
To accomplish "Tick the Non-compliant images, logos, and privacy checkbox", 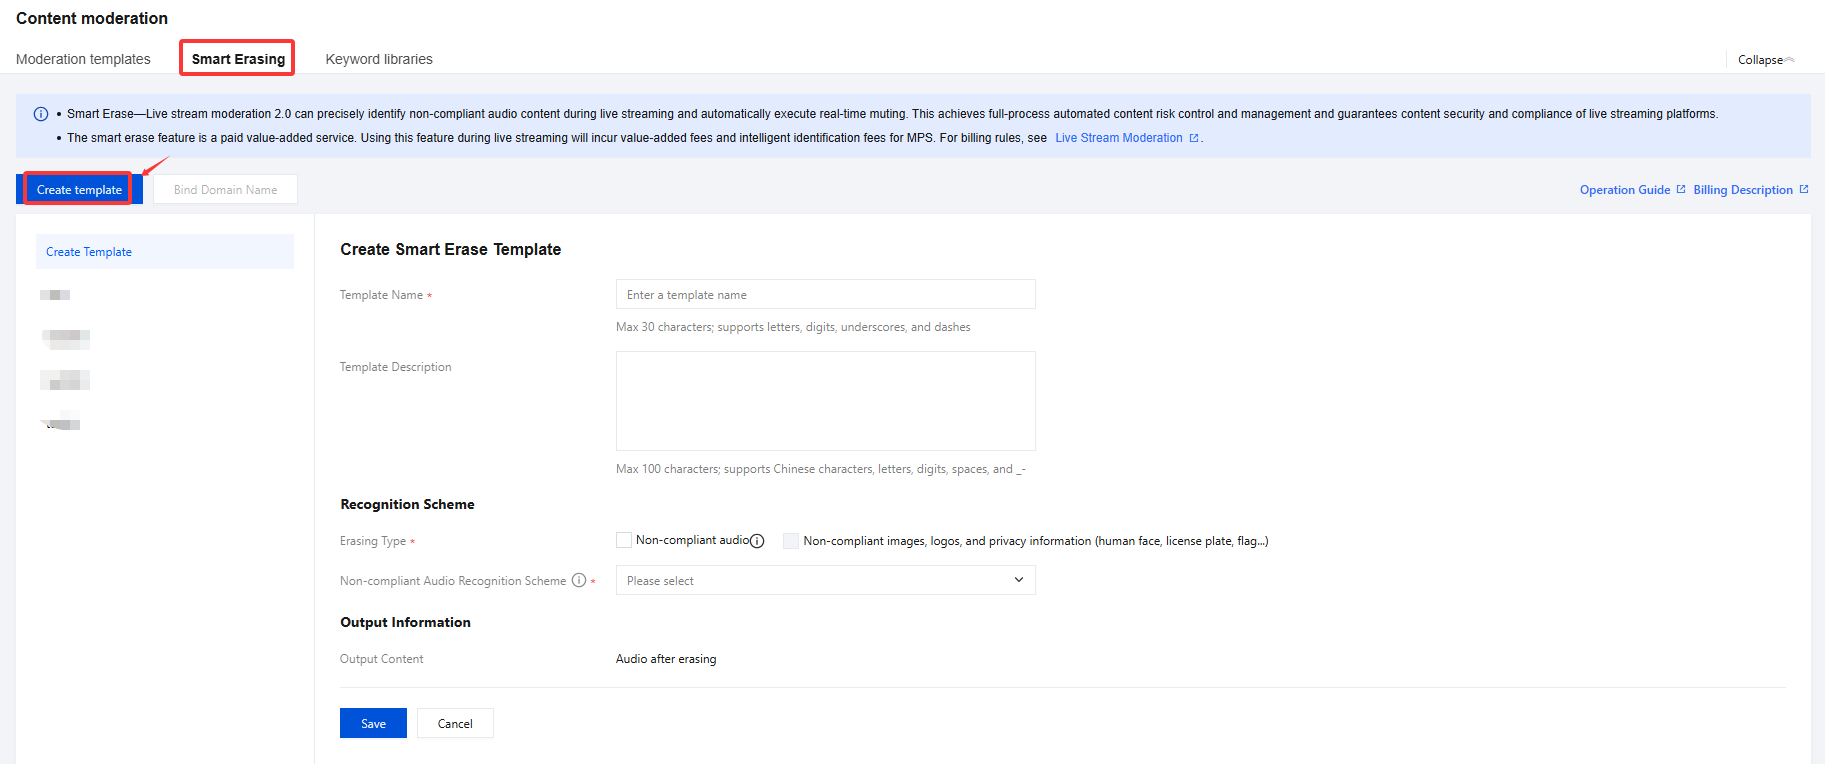I will coord(791,541).
